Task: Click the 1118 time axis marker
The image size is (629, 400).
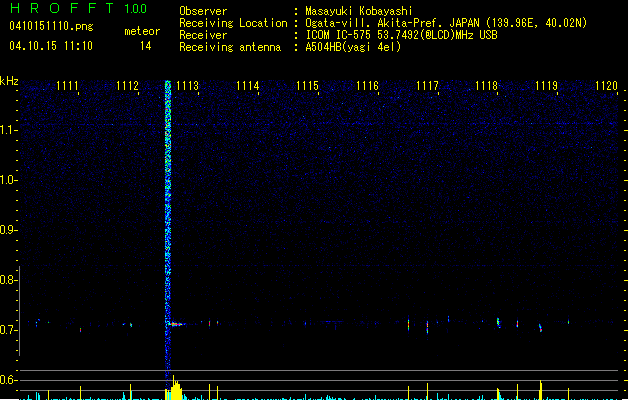Action: (487, 86)
